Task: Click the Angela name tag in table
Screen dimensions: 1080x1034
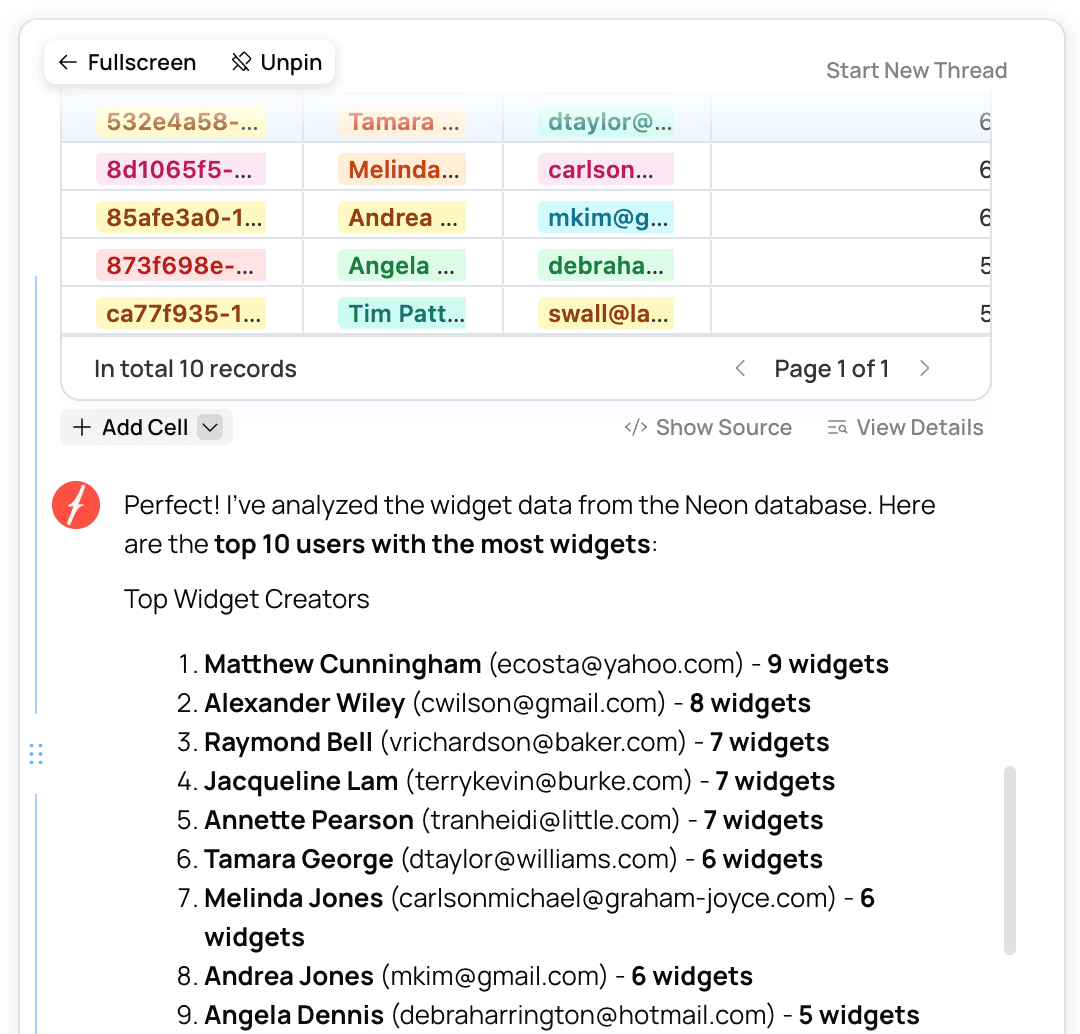Action: click(x=402, y=266)
